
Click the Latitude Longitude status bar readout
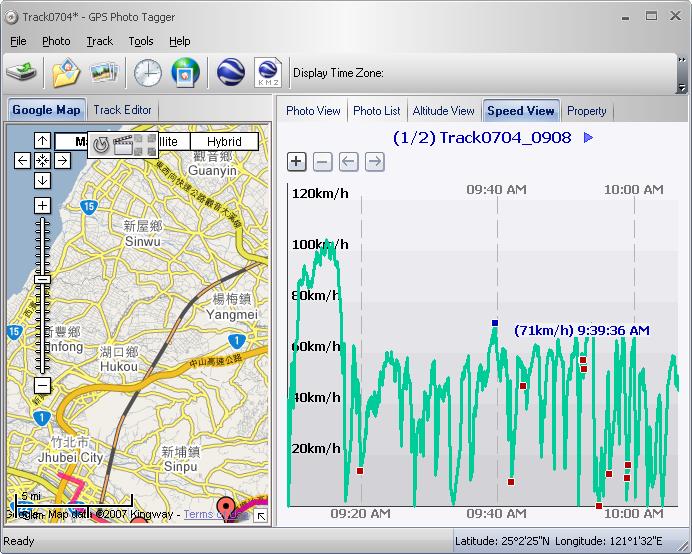[x=559, y=541]
